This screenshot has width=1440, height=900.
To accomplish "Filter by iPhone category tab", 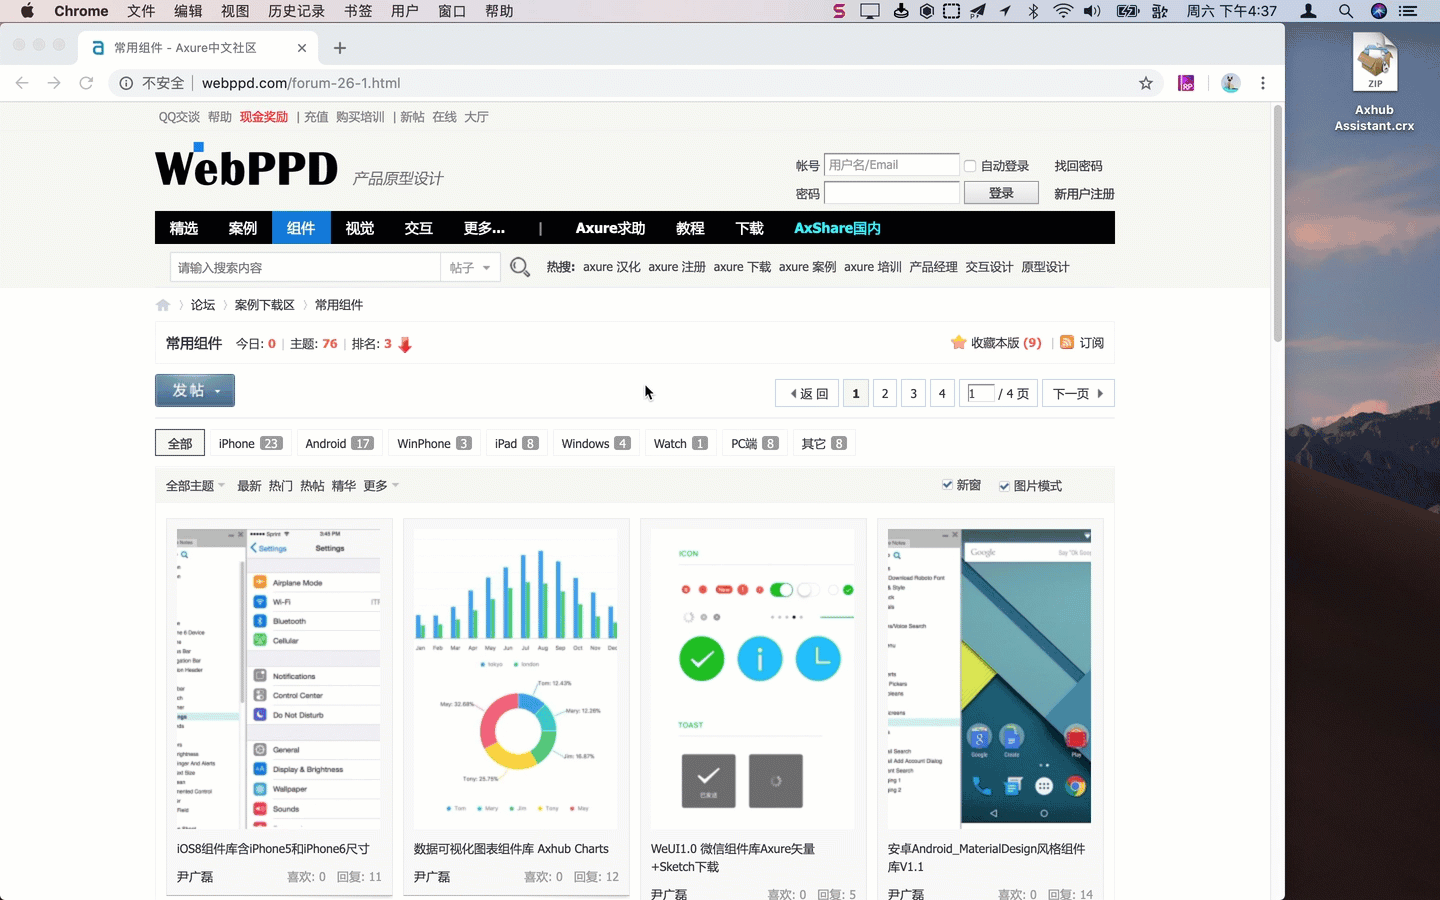I will point(251,443).
